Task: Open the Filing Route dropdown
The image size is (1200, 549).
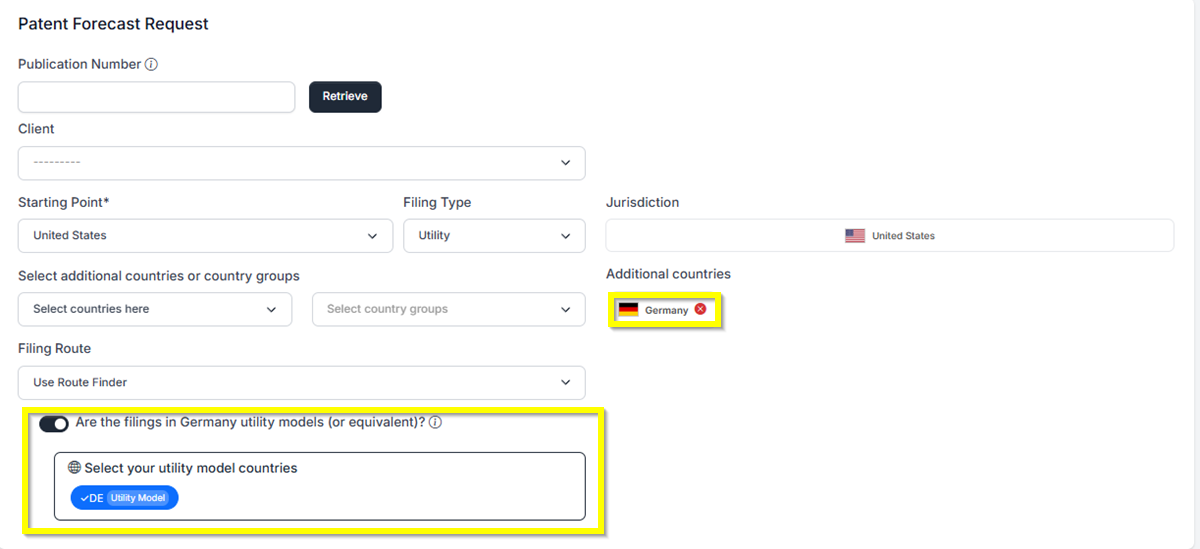Action: tap(301, 382)
